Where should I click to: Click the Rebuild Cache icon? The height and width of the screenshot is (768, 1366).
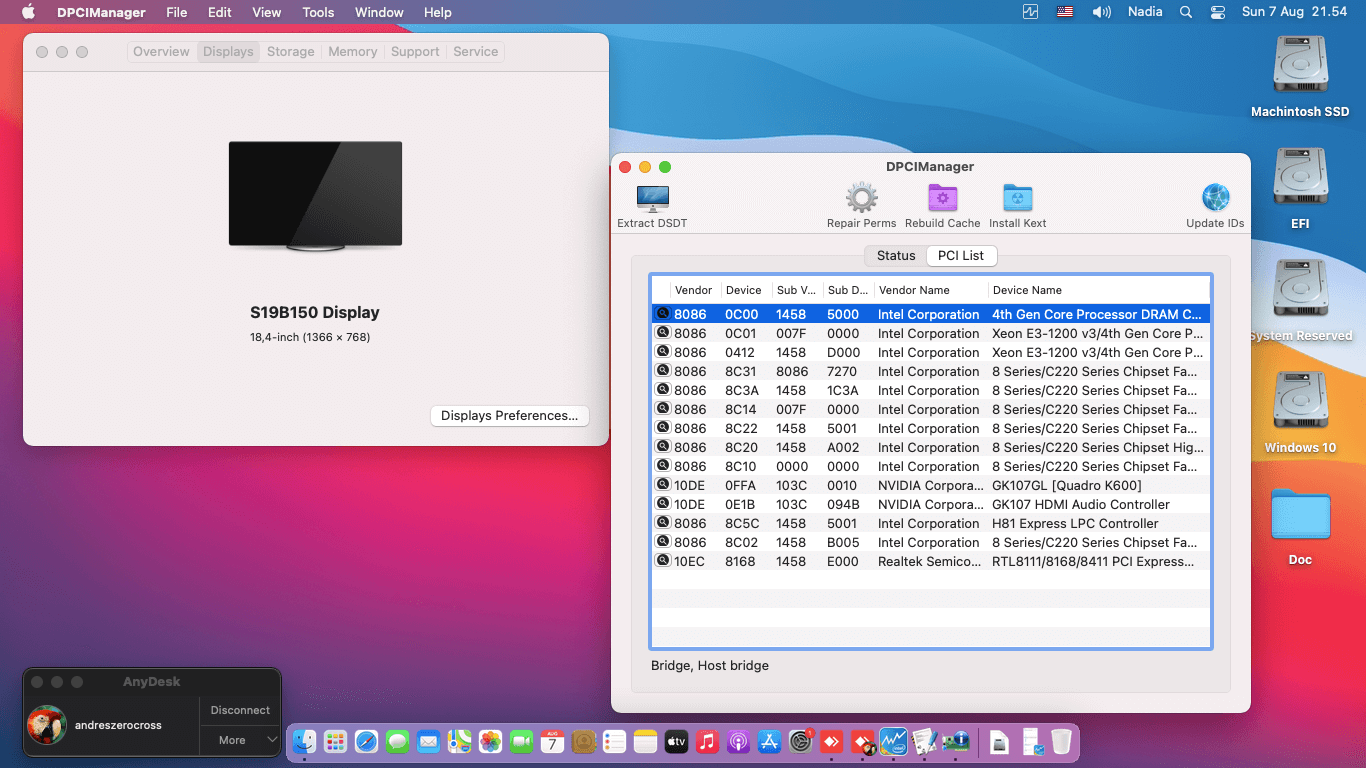[942, 198]
